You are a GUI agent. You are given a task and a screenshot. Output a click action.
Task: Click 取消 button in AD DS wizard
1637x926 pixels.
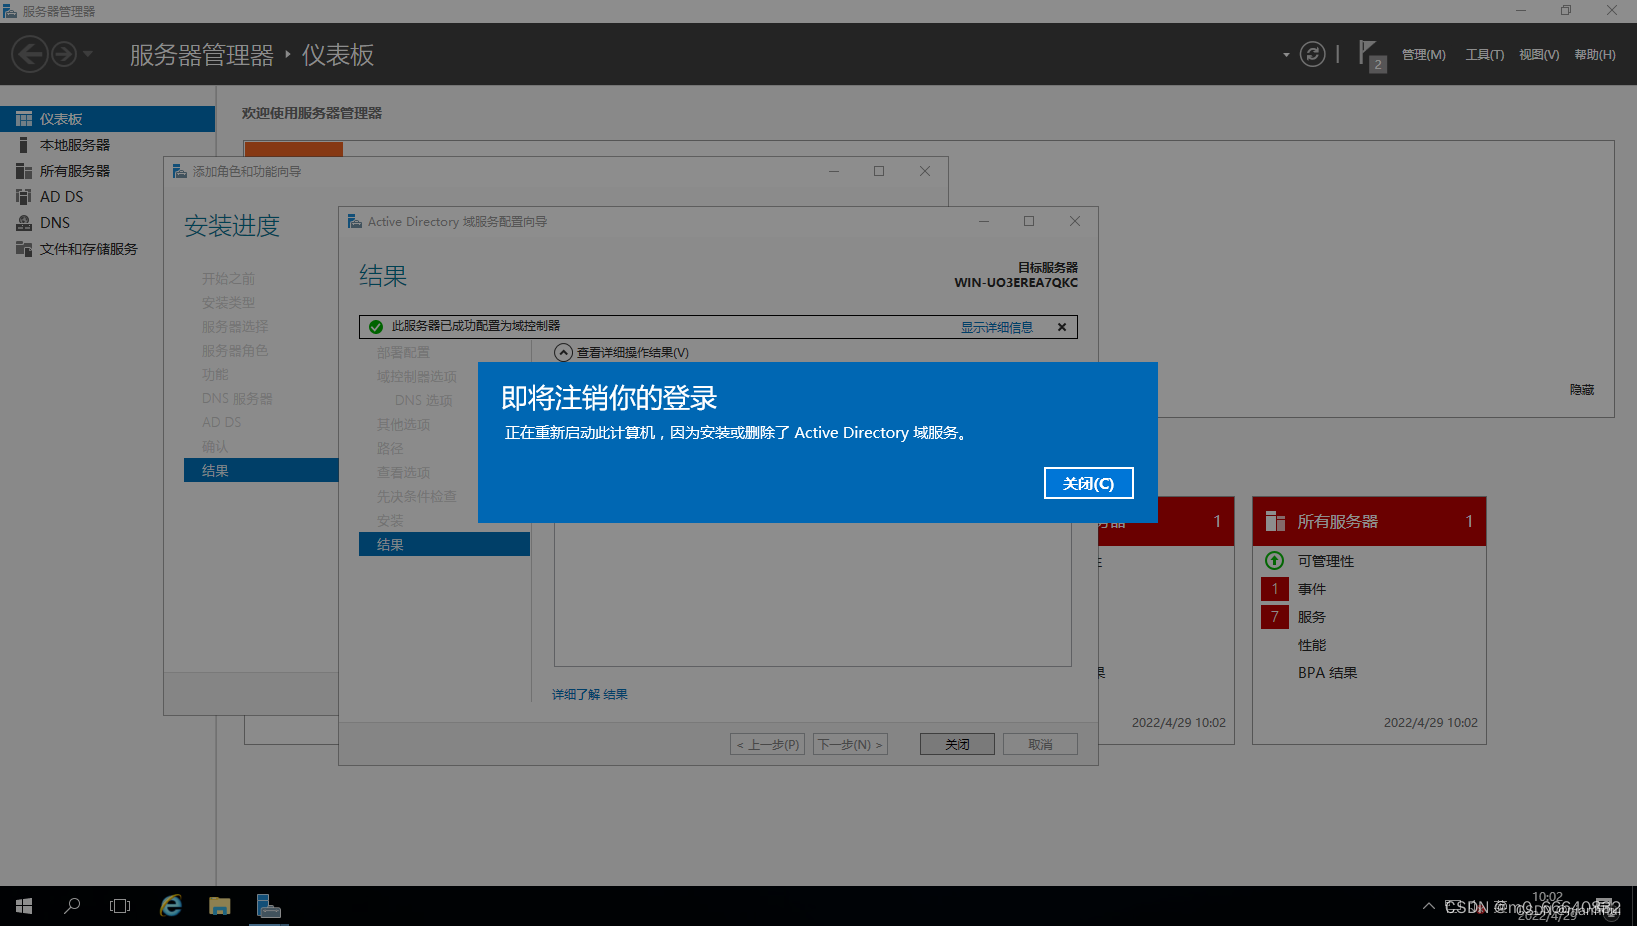click(x=1040, y=744)
